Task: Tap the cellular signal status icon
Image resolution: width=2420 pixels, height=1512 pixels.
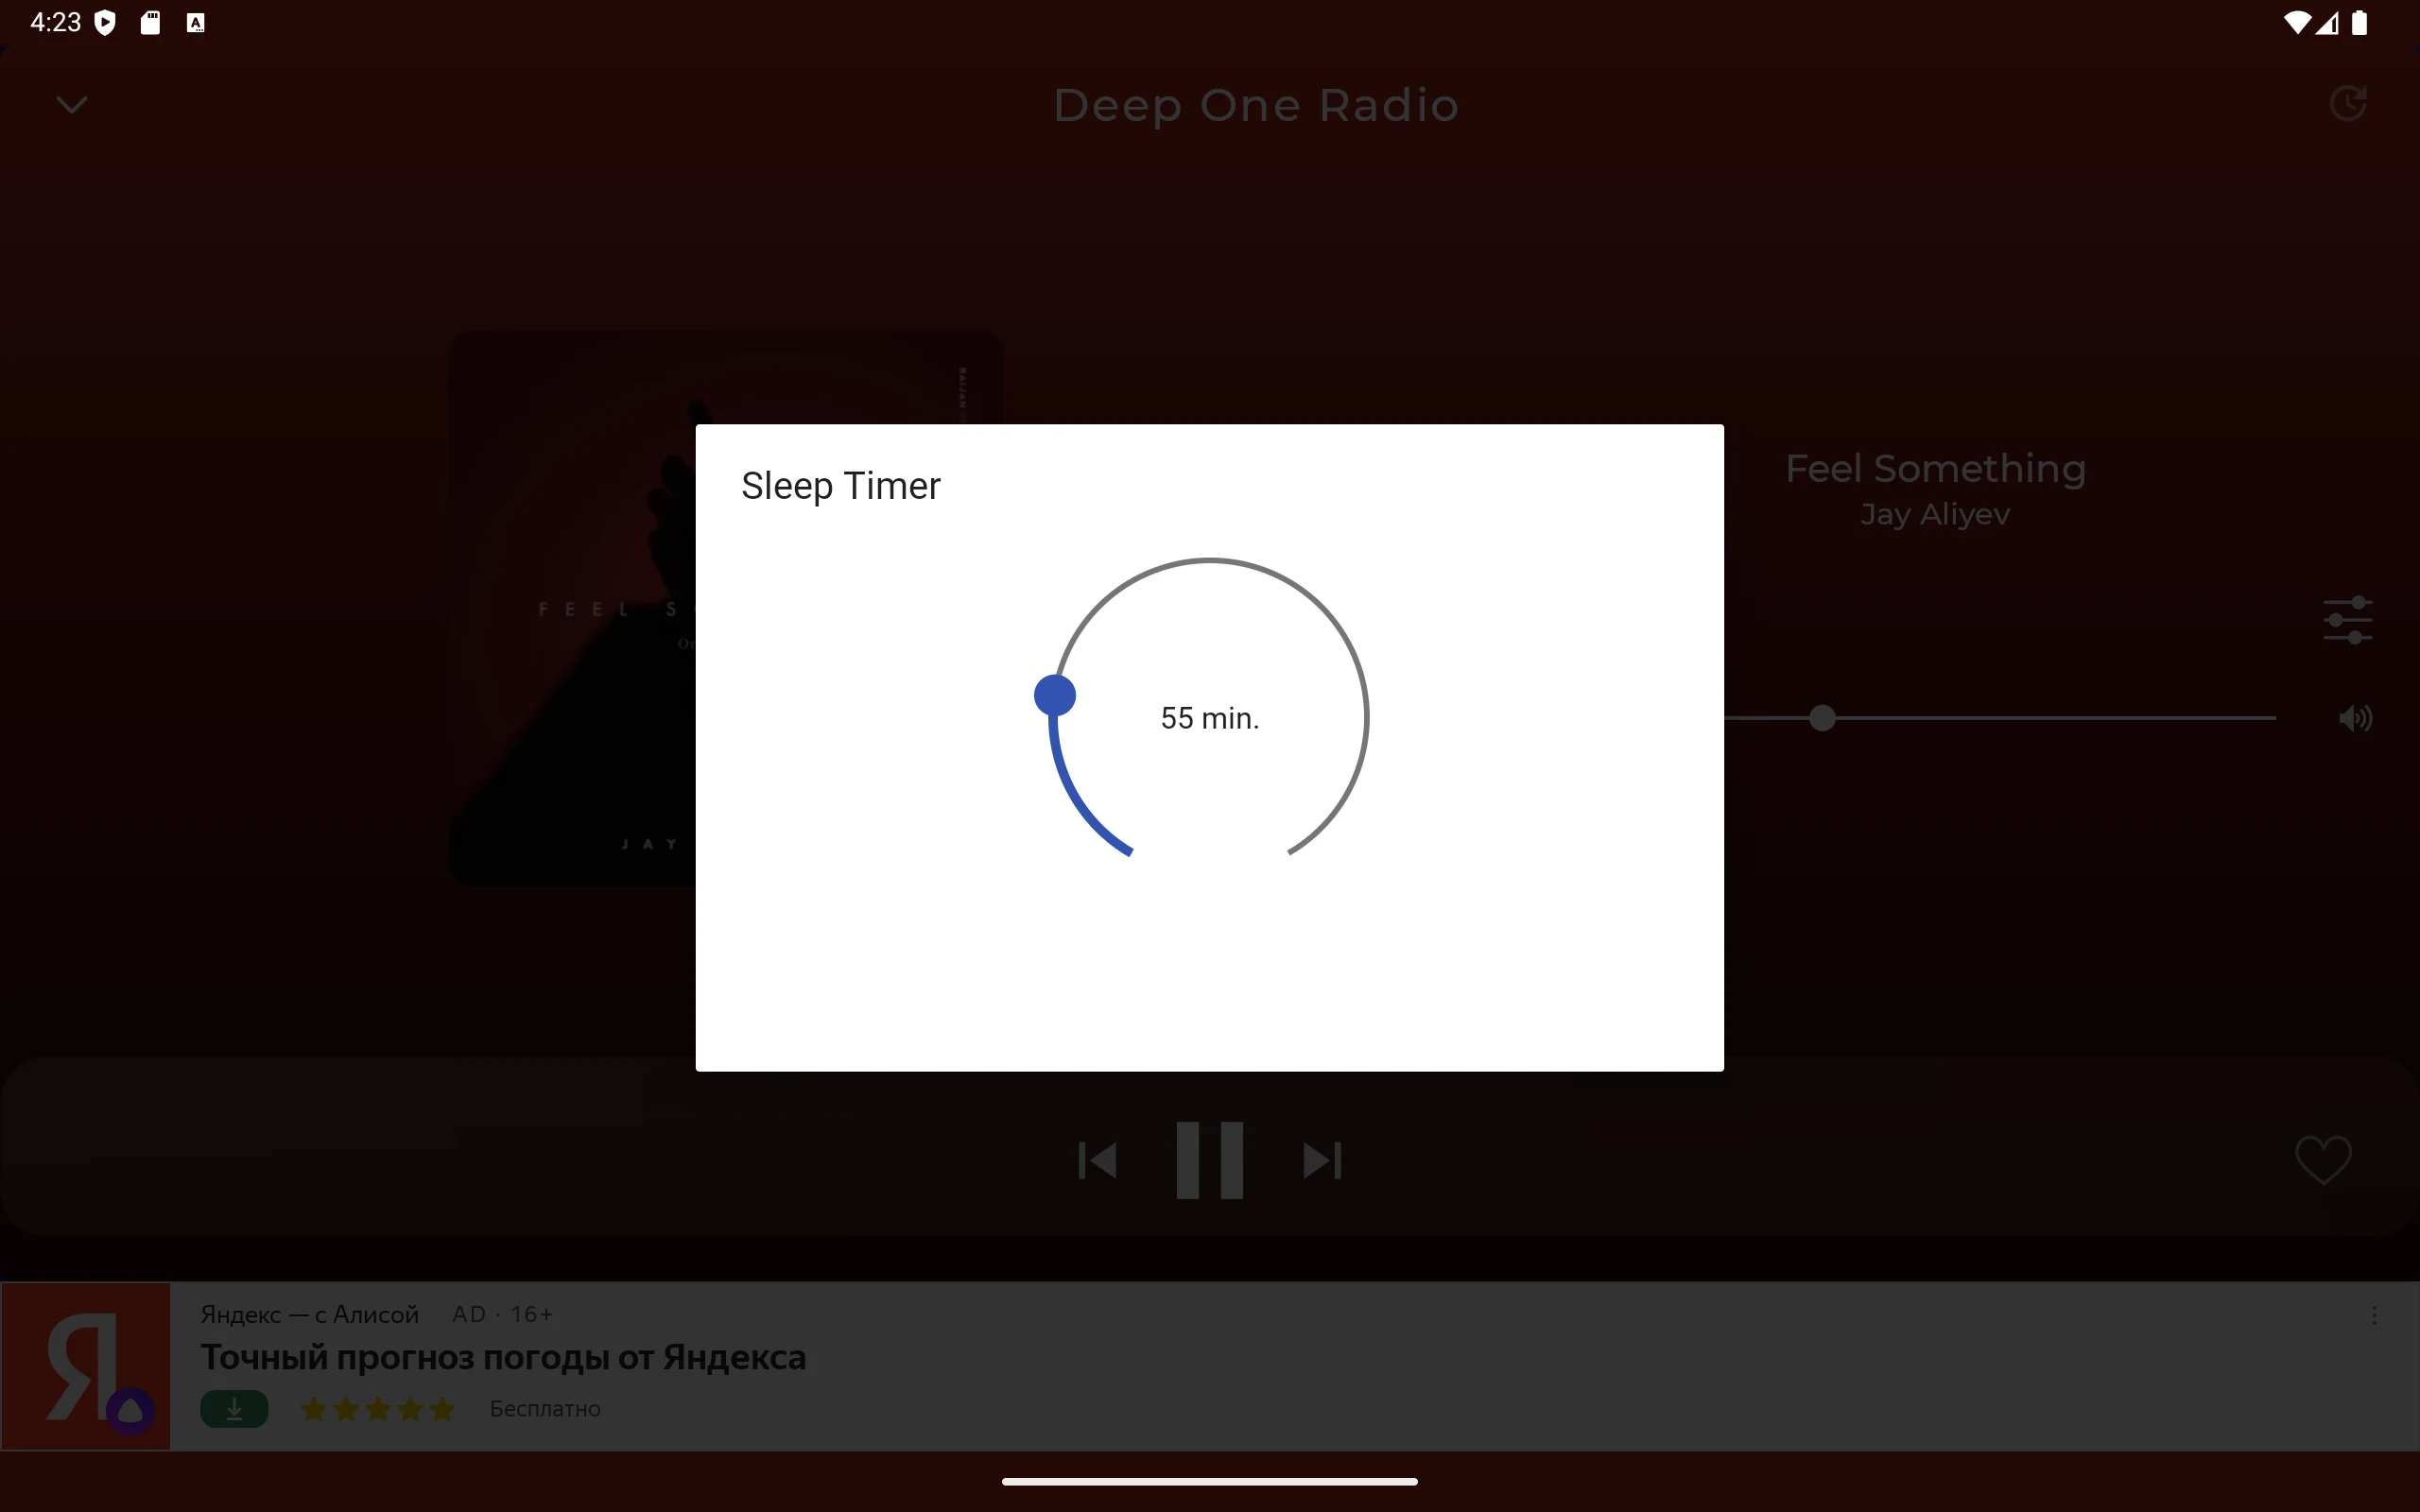Action: [2327, 23]
